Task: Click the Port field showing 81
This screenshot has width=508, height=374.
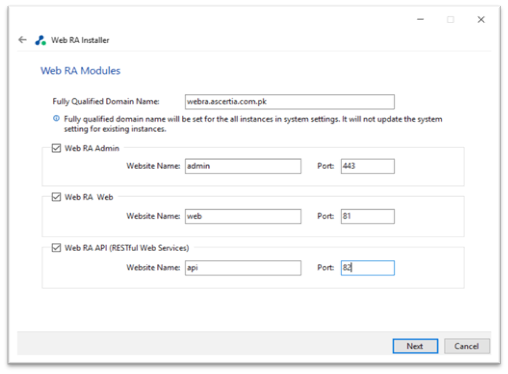Action: [368, 216]
